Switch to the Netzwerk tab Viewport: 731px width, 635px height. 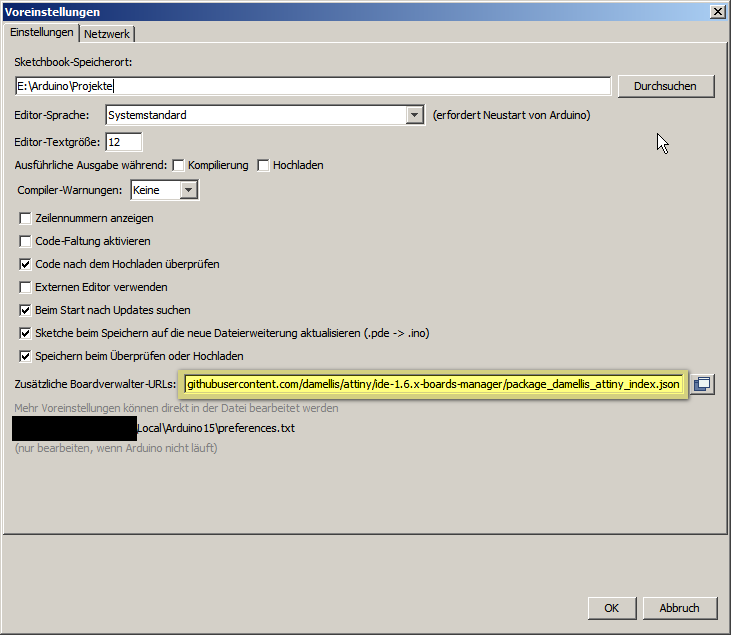coord(107,34)
